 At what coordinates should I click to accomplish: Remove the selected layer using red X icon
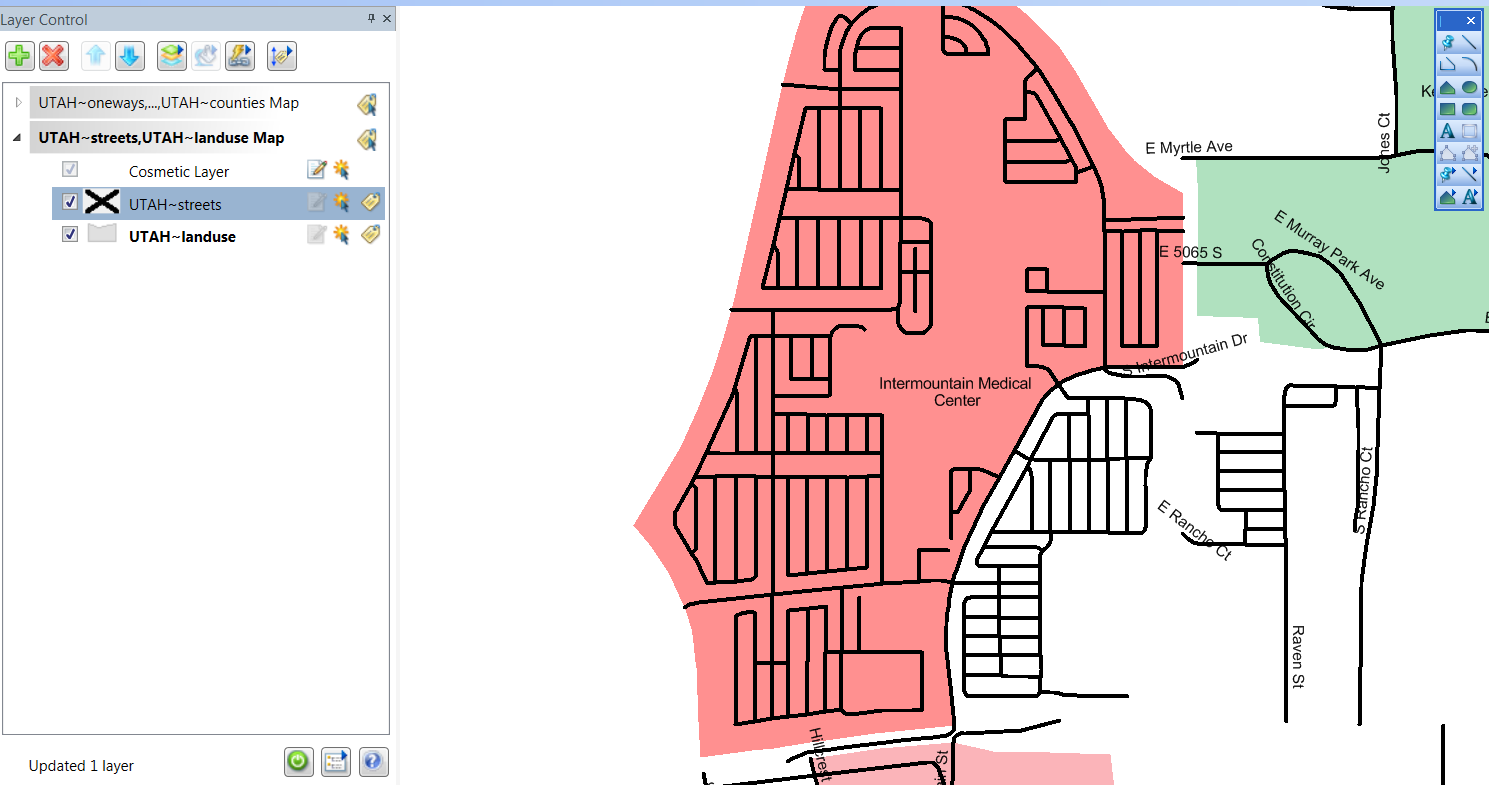pyautogui.click(x=54, y=56)
